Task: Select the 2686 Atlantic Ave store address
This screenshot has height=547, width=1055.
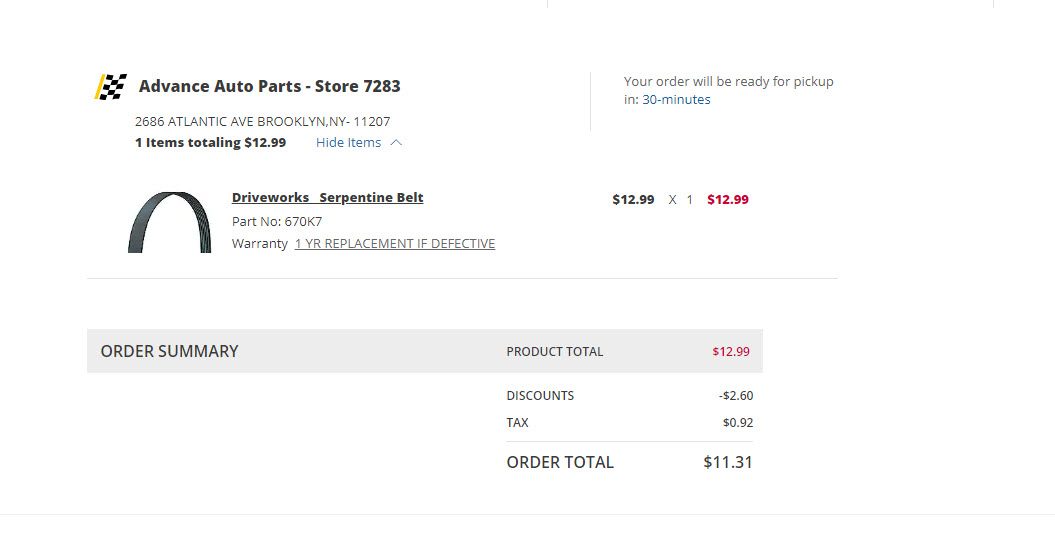Action: 262,122
